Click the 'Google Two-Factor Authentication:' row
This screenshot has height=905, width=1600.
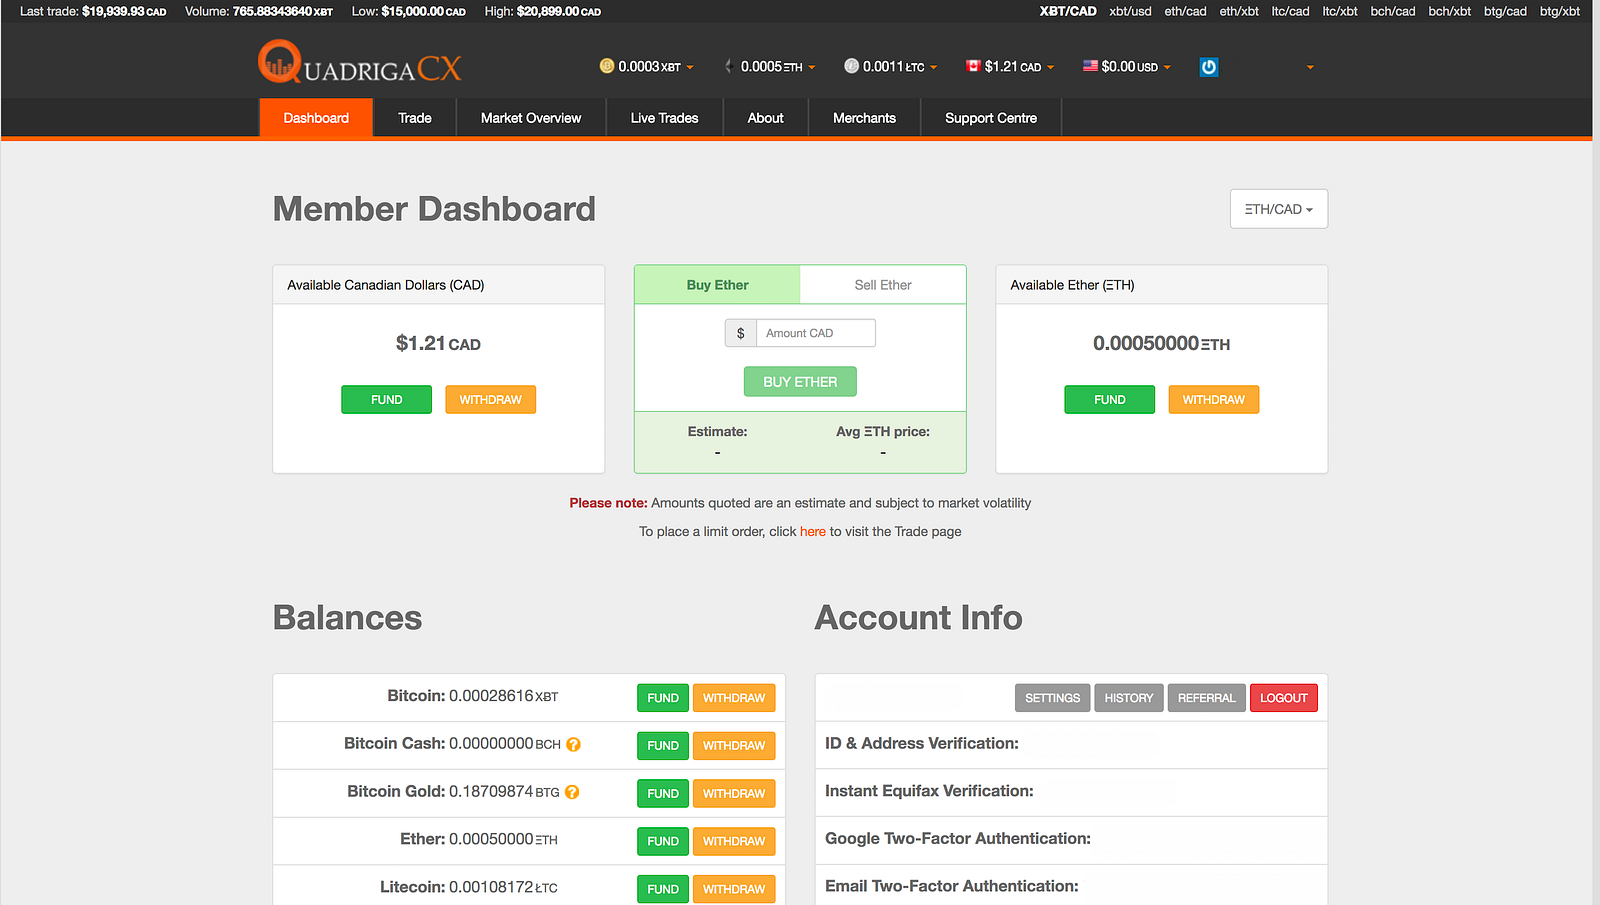click(1071, 840)
